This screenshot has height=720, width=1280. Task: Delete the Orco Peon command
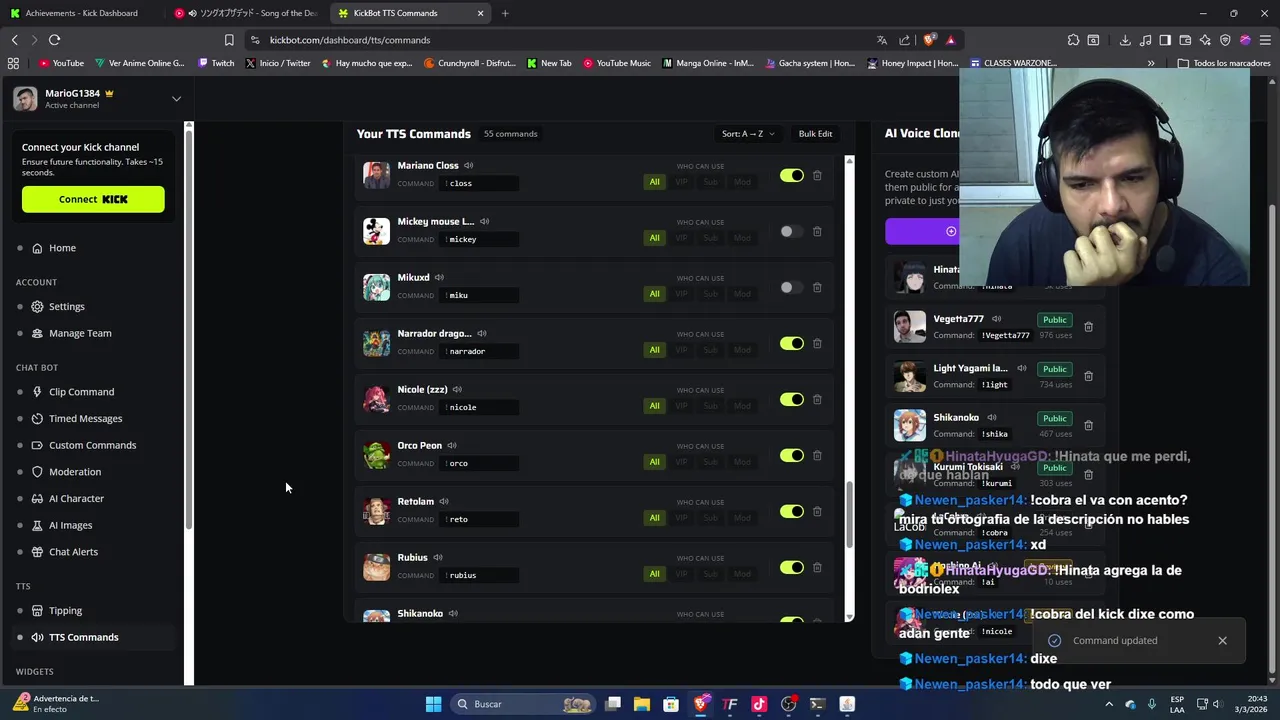coord(817,455)
